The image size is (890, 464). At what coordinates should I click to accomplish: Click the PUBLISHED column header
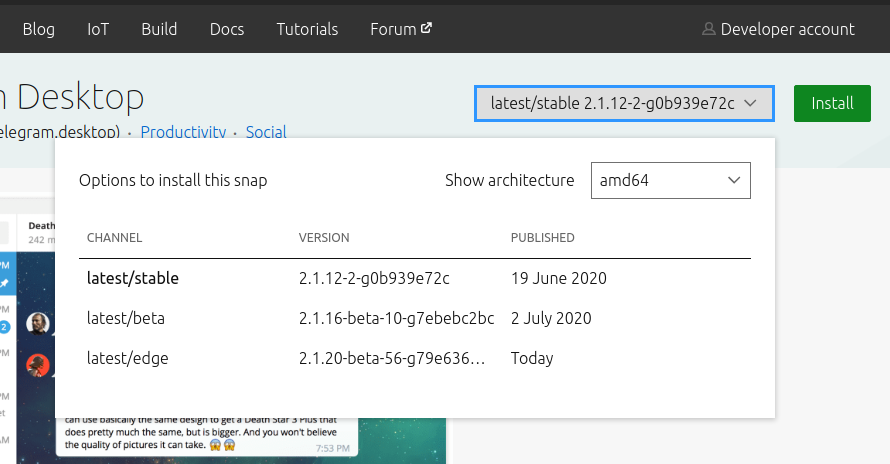click(543, 238)
